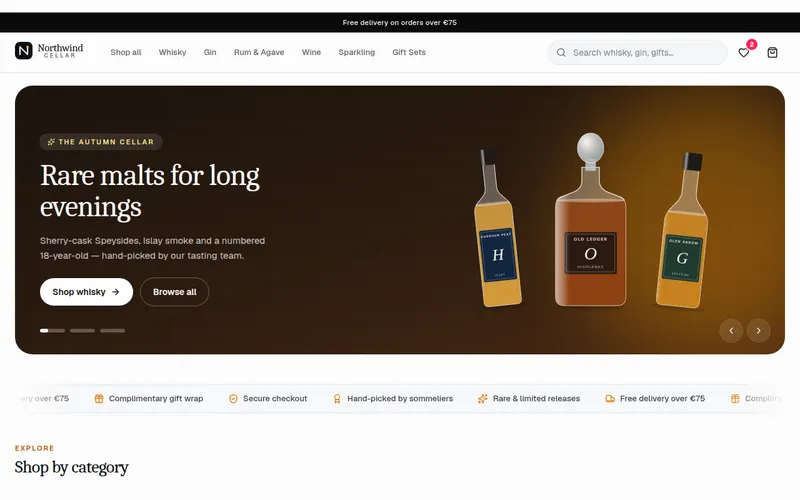Open the Sparkling nav link
Image resolution: width=800 pixels, height=500 pixels.
(356, 52)
